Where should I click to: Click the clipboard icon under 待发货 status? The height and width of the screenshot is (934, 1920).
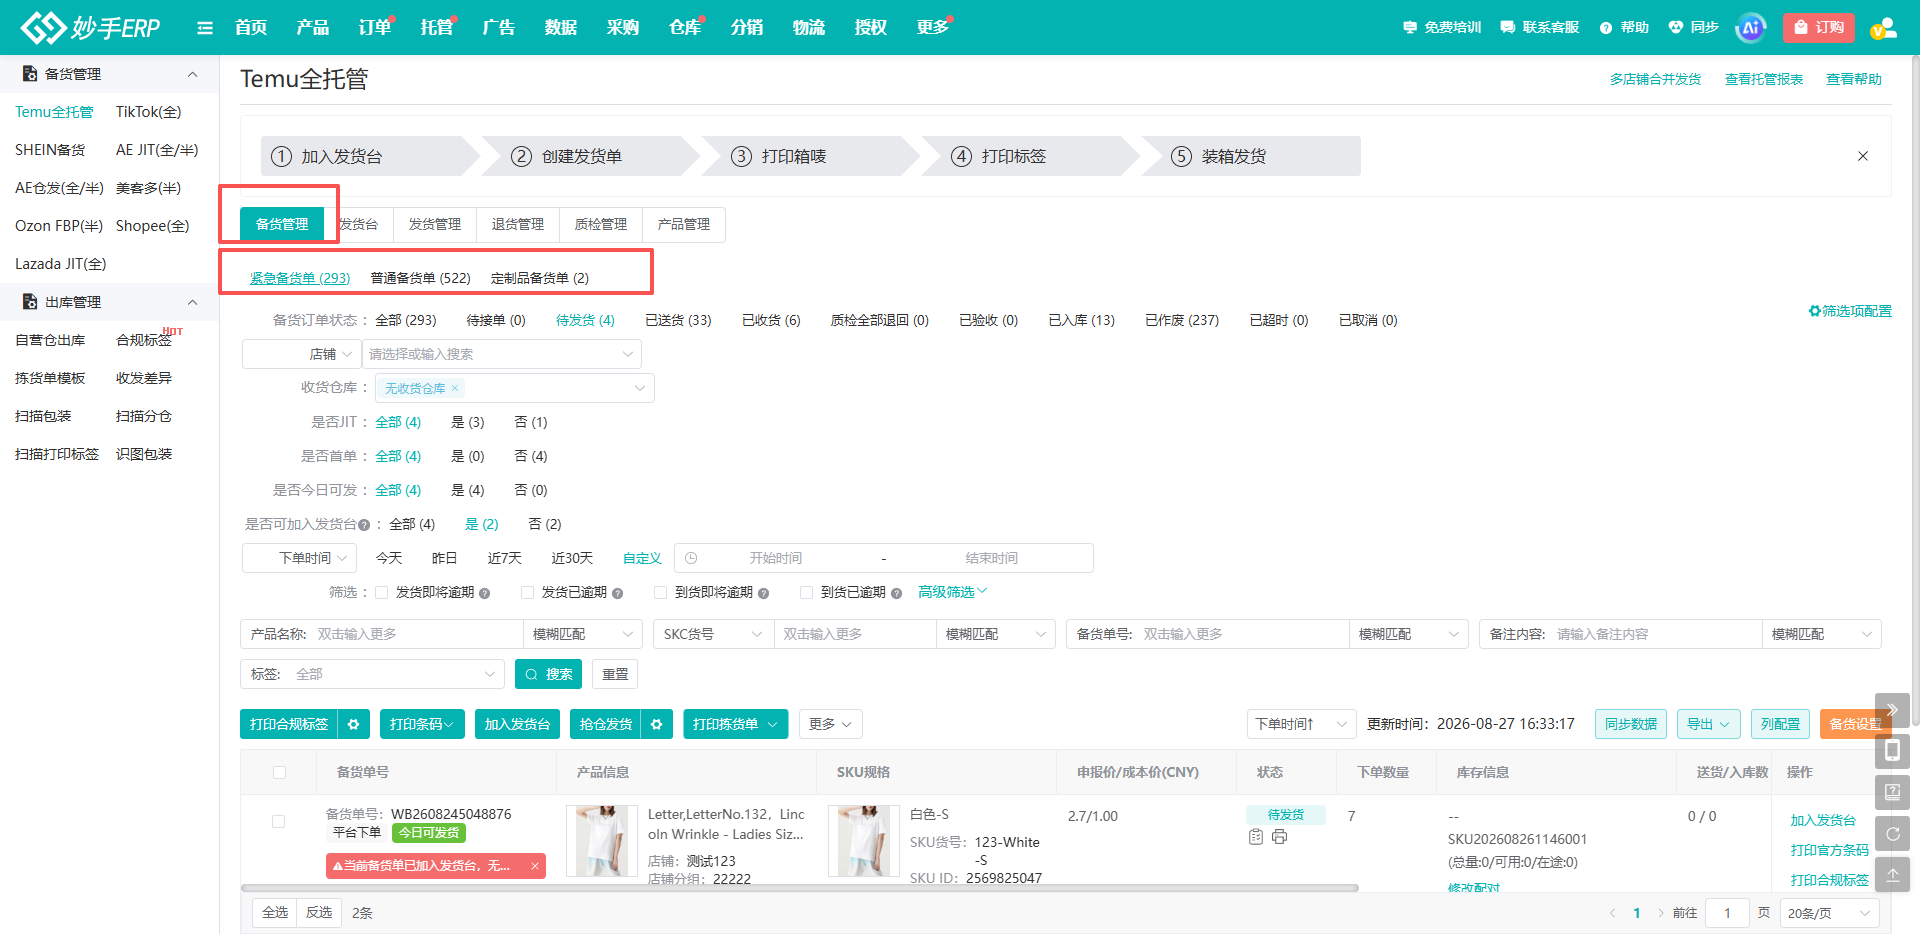[1256, 837]
